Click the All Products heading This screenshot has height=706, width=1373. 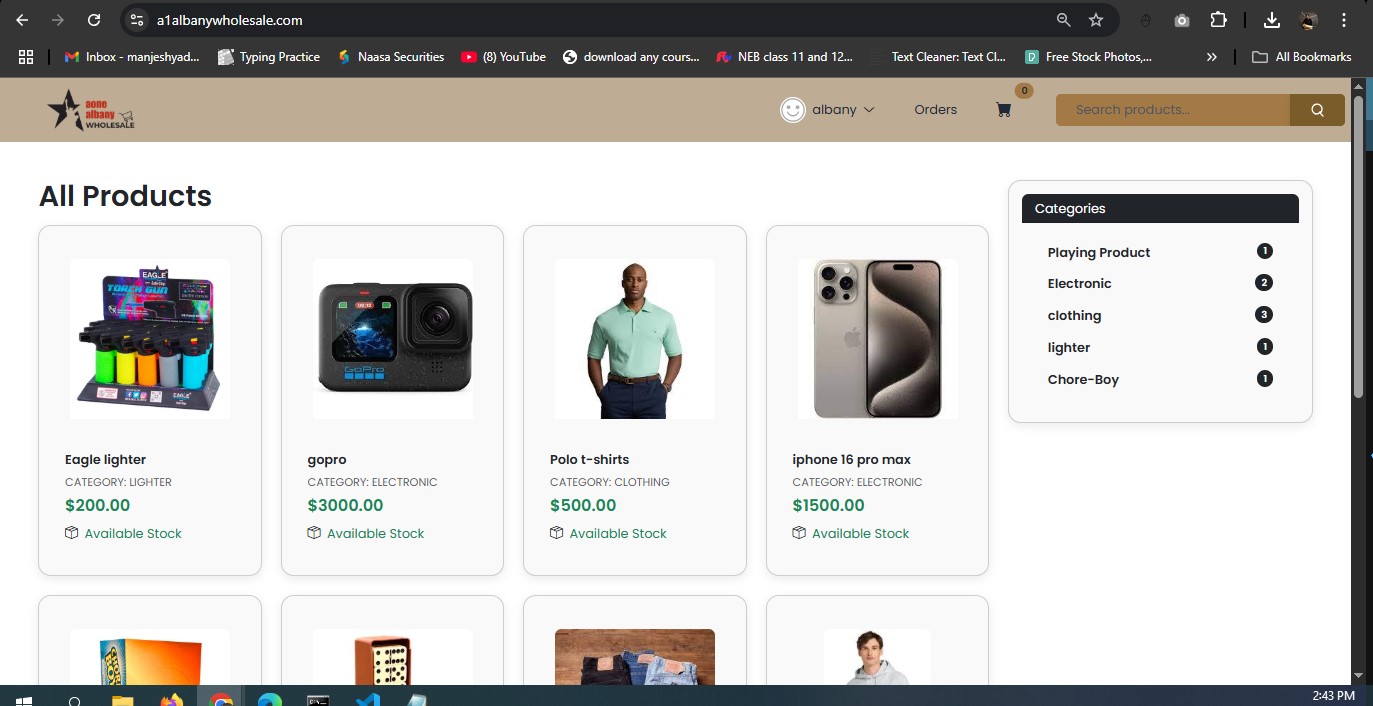(125, 196)
